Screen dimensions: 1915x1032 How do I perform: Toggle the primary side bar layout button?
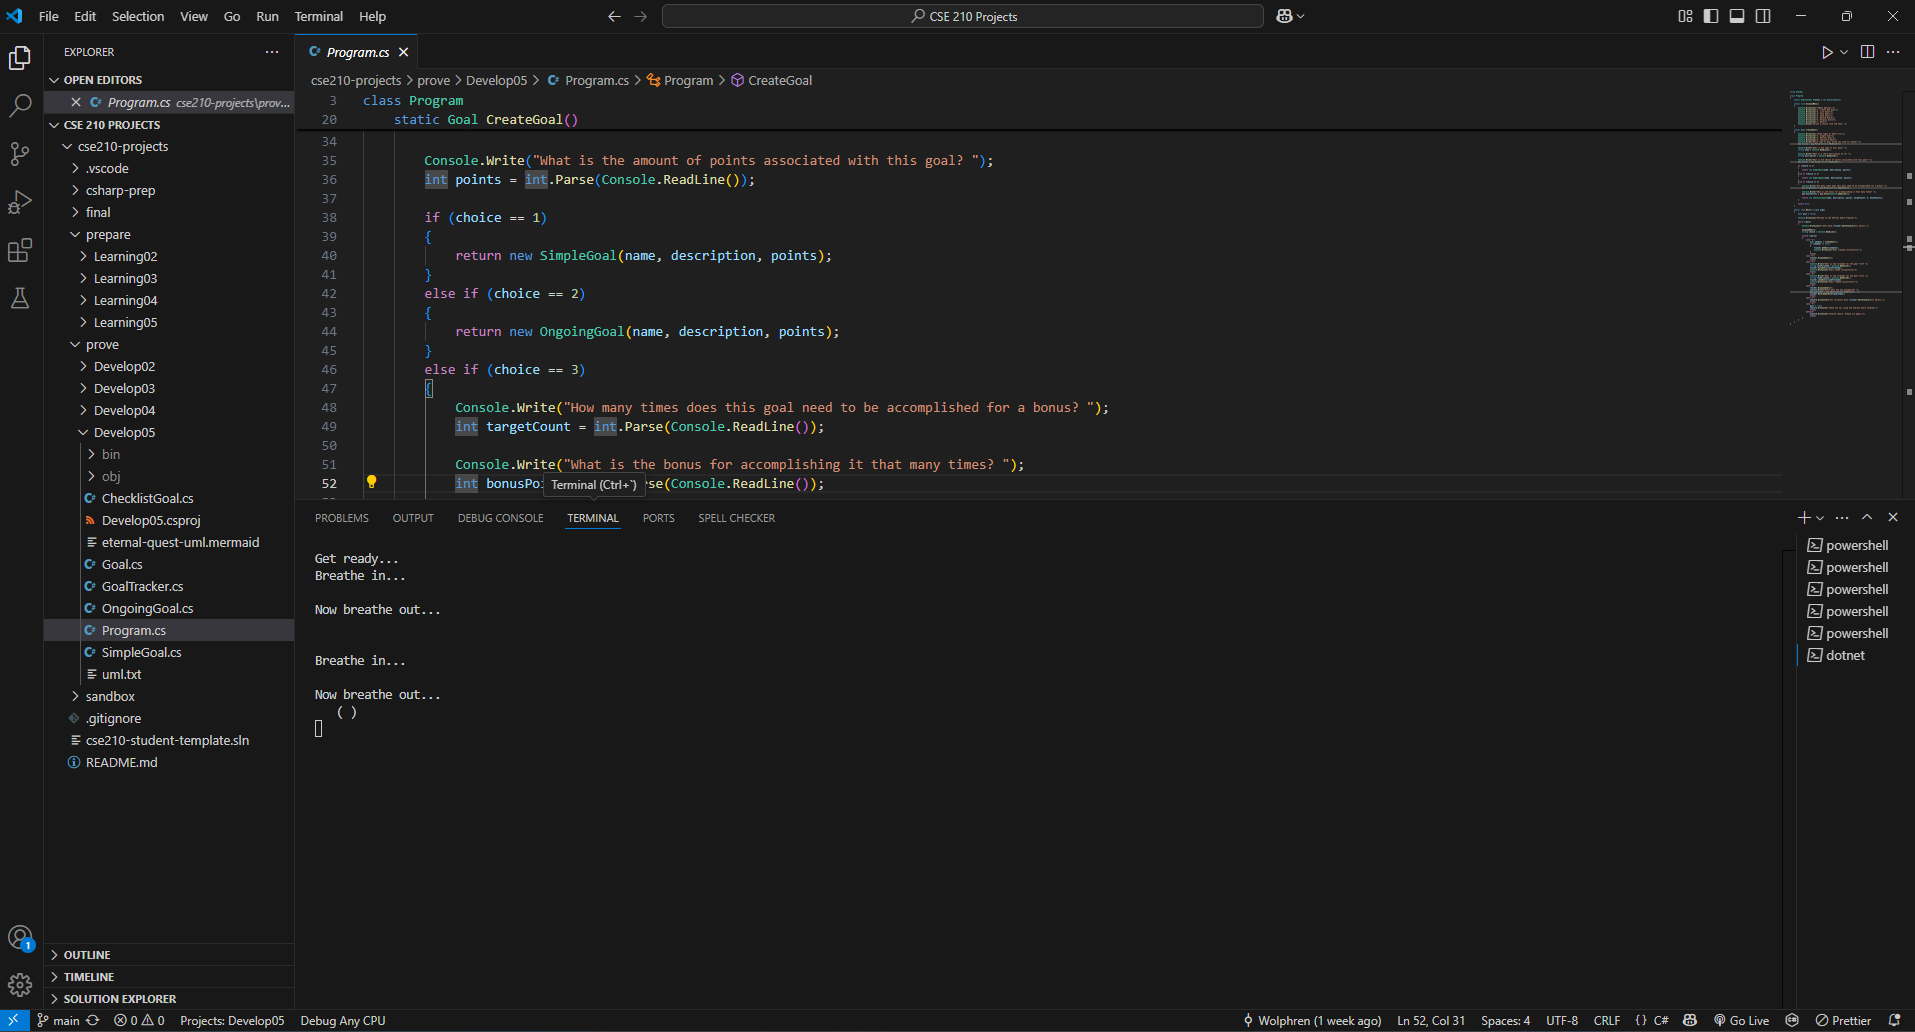(1711, 16)
